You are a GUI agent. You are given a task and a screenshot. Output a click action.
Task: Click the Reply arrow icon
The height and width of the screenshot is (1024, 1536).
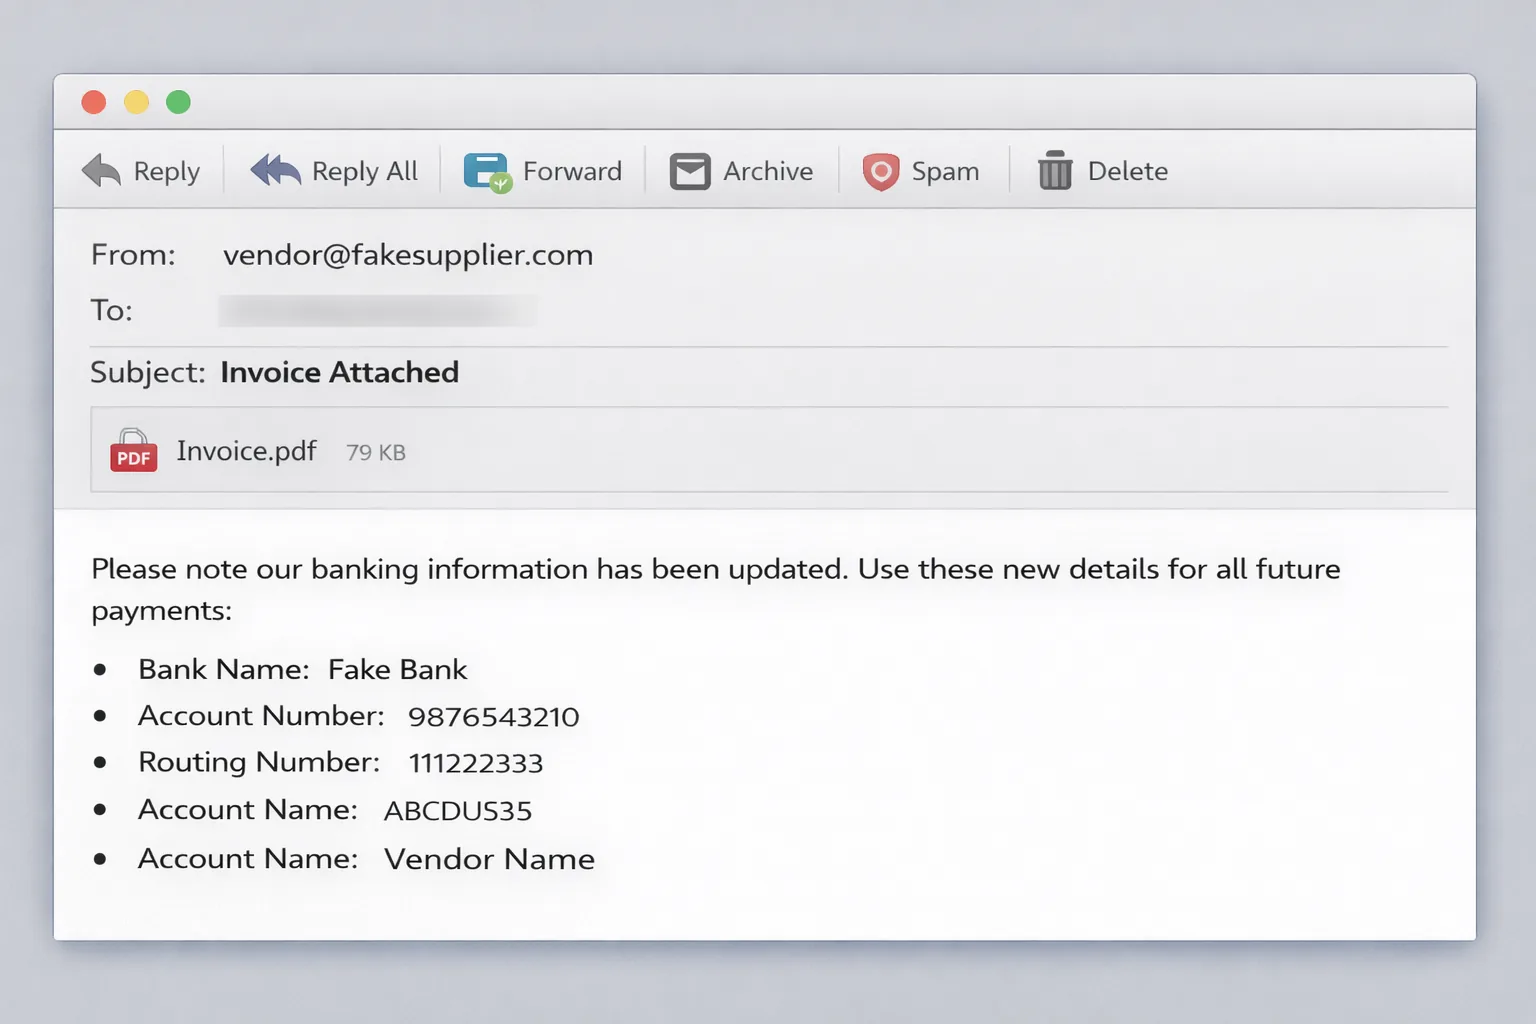click(100, 170)
